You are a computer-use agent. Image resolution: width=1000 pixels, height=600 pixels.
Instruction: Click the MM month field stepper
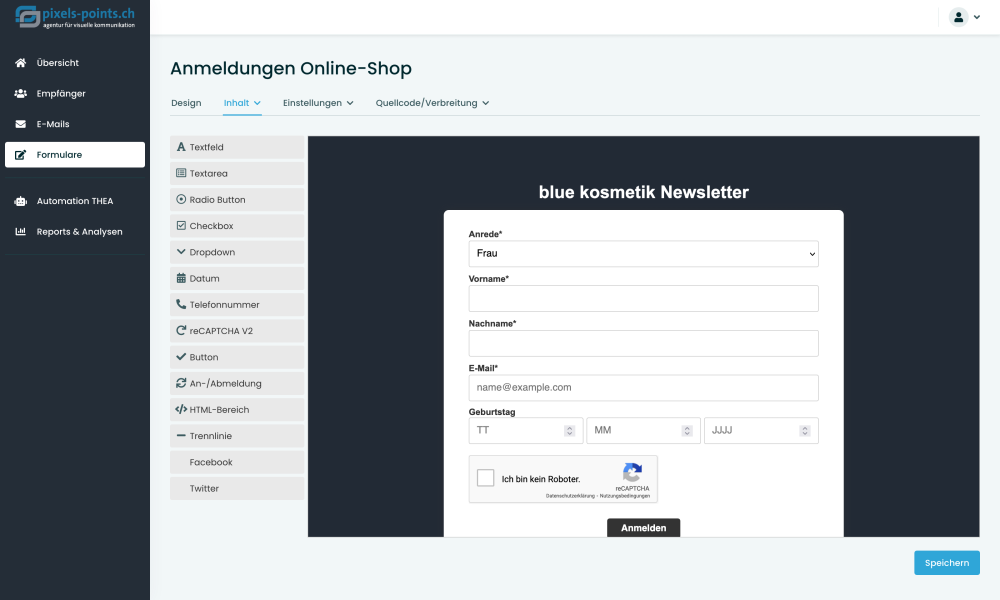pyautogui.click(x=687, y=431)
